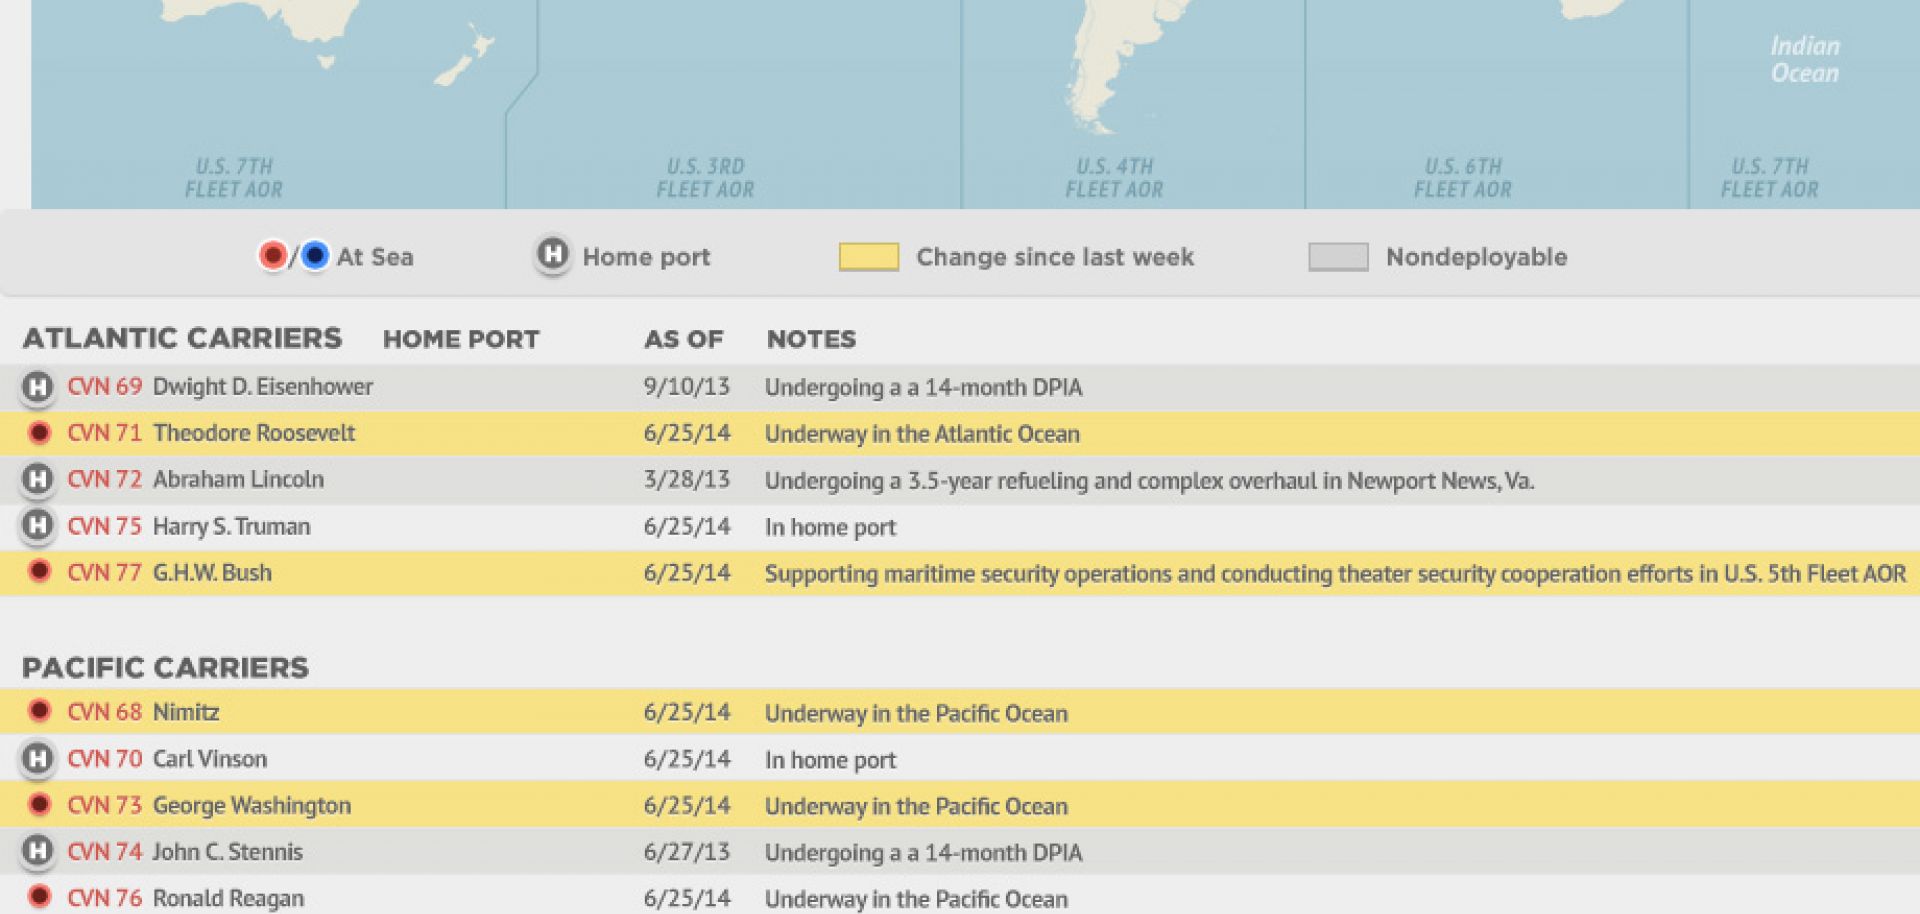Screen dimensions: 1920x914
Task: Click the red At Sea dot in legend
Action: pos(272,256)
